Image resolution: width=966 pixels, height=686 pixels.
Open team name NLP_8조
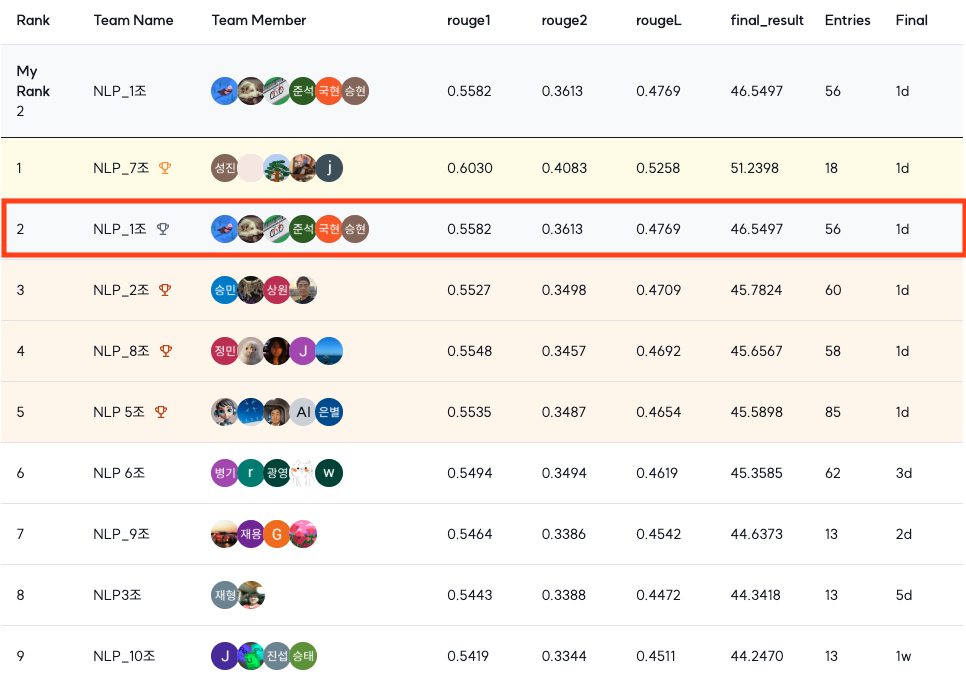[x=121, y=350]
